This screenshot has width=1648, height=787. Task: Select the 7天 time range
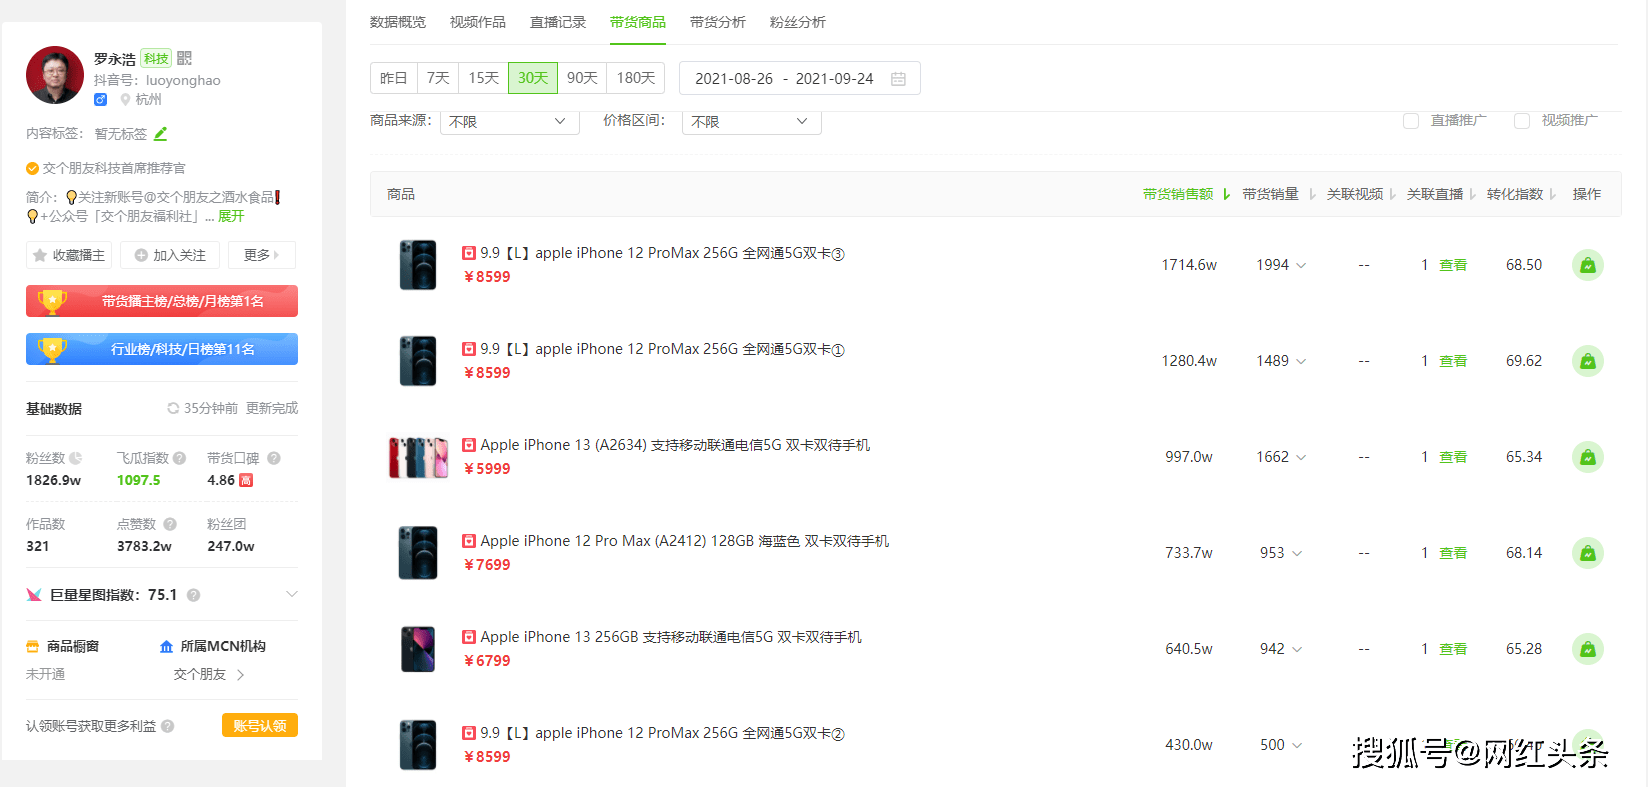438,78
